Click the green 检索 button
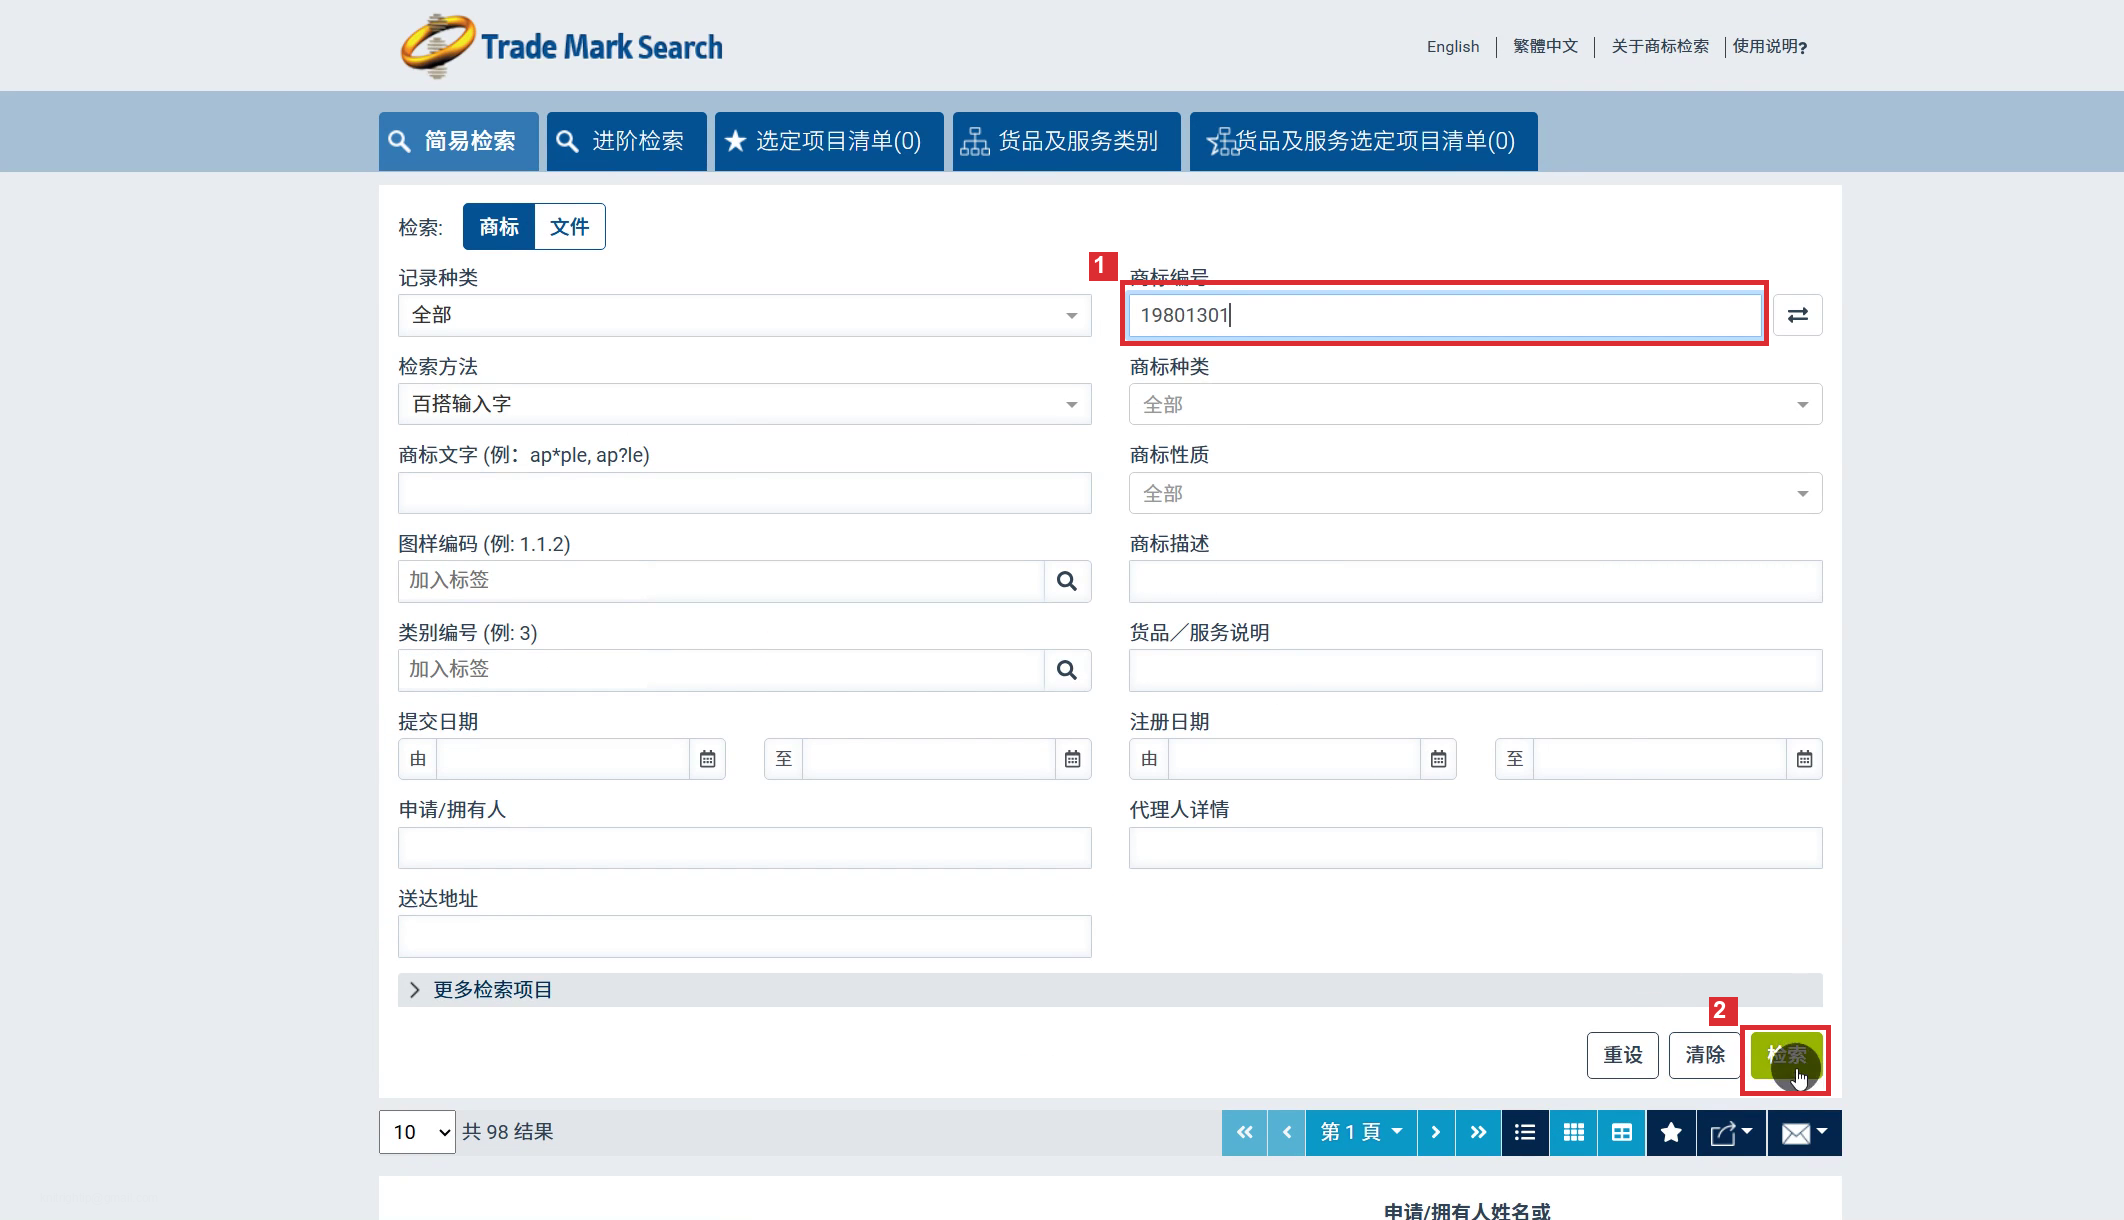Viewport: 2124px width, 1220px height. click(x=1786, y=1055)
